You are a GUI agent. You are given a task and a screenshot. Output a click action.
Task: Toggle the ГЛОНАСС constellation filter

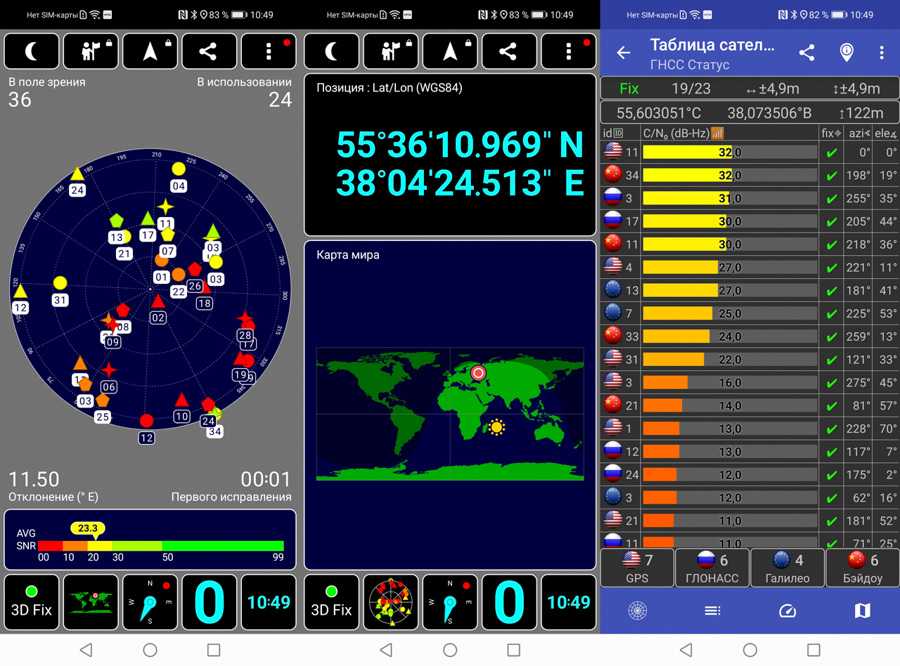pos(711,567)
